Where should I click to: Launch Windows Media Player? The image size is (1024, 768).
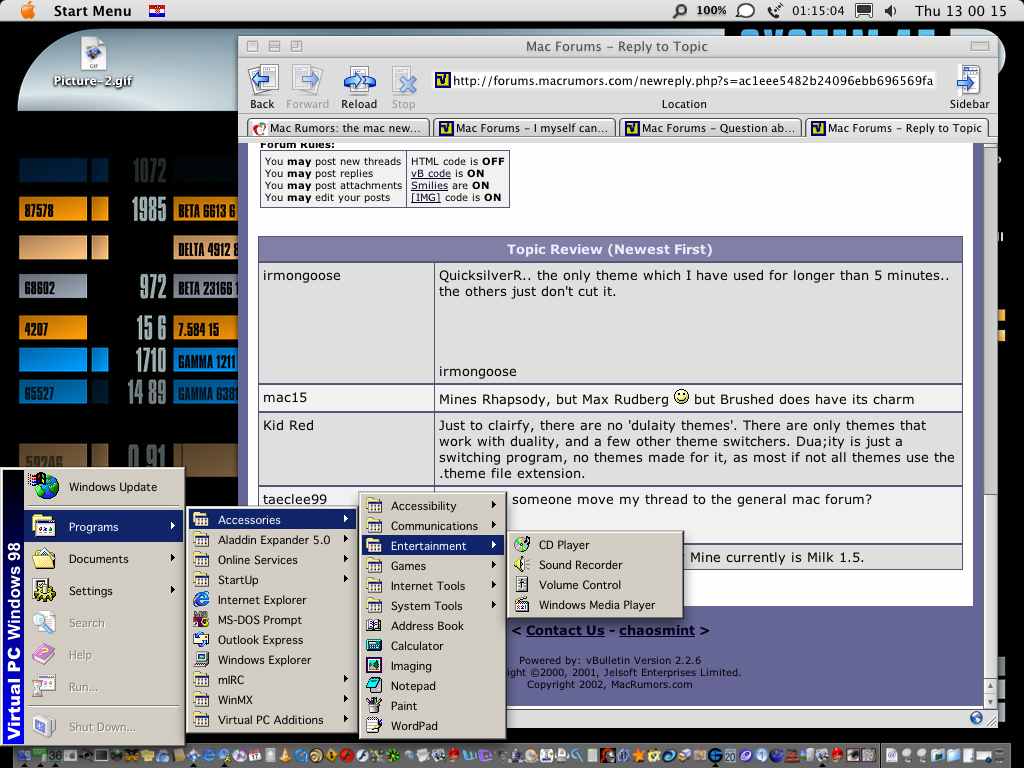click(x=596, y=605)
